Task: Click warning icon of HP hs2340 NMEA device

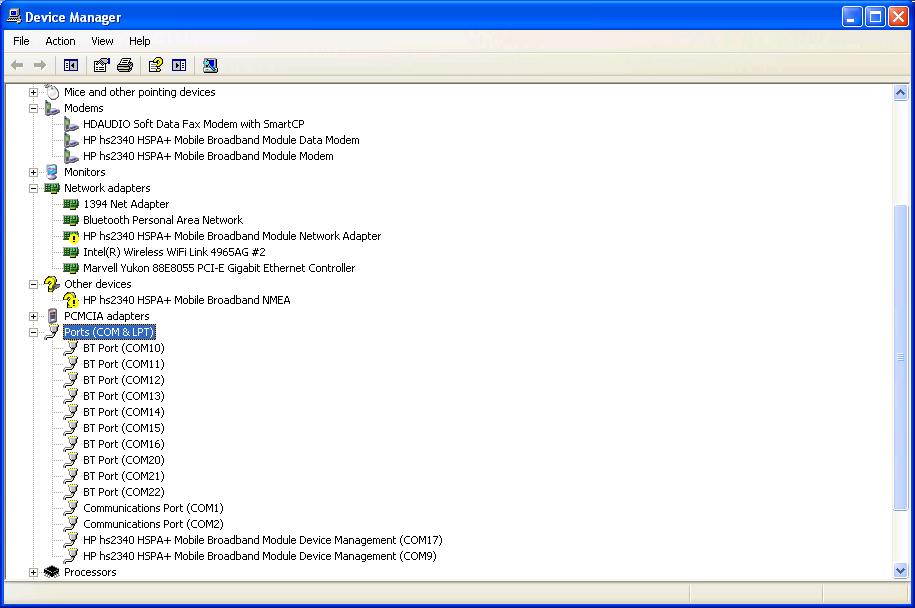Action: pos(71,300)
